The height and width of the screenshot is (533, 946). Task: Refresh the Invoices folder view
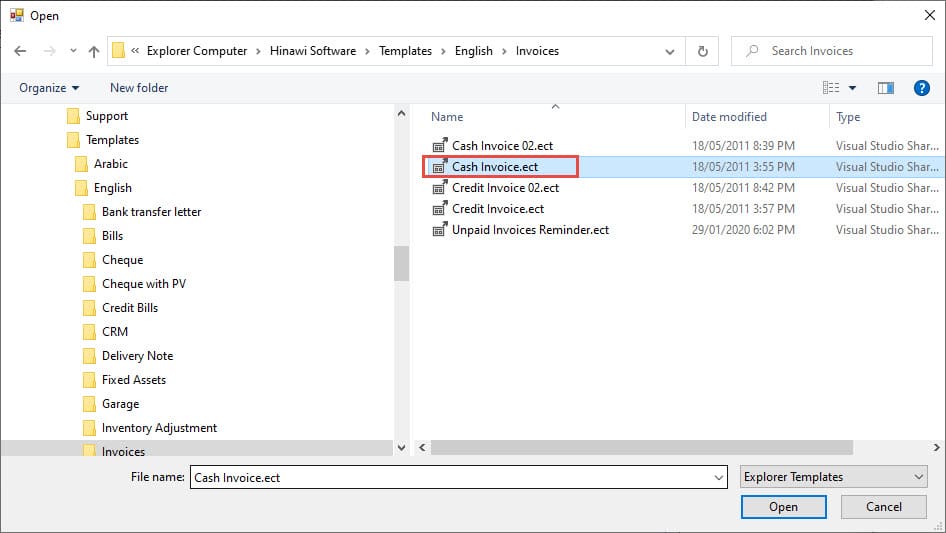(702, 51)
